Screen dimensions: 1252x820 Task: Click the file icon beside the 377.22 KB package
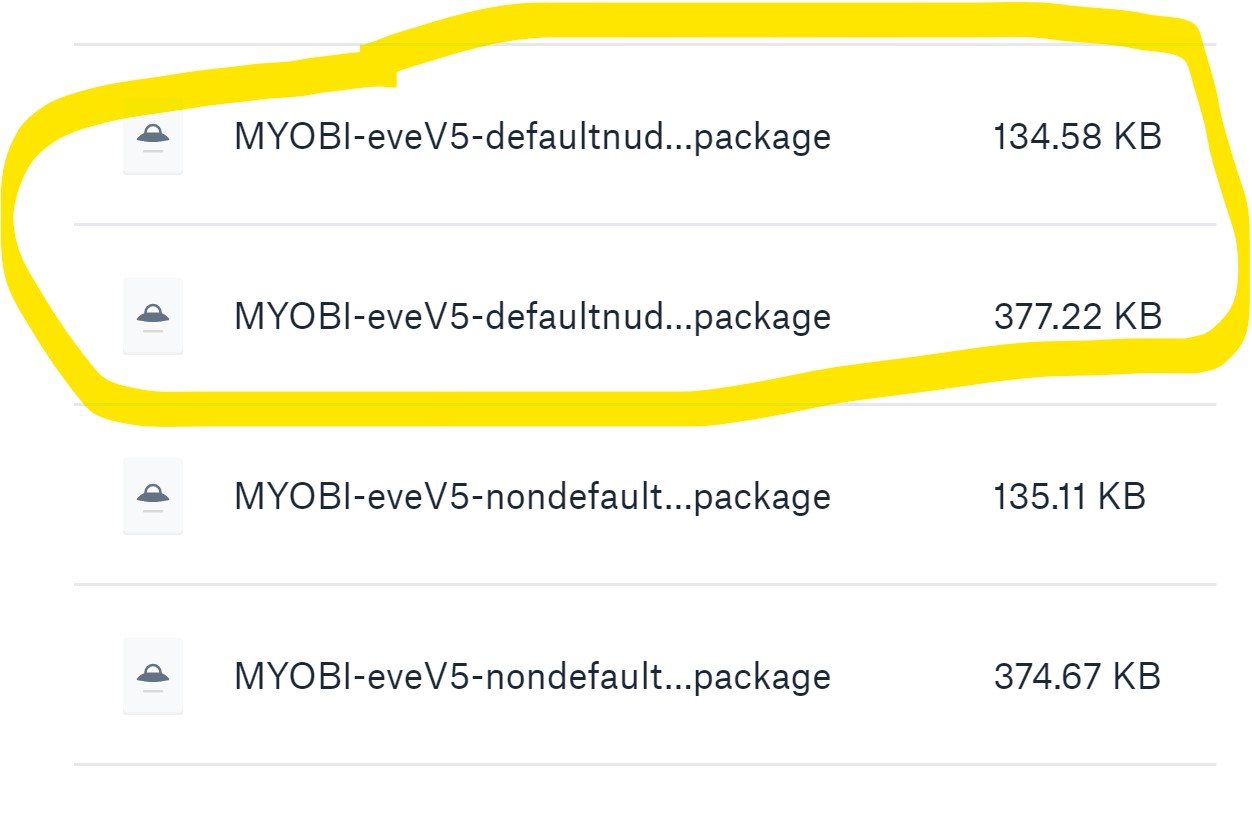click(x=153, y=317)
